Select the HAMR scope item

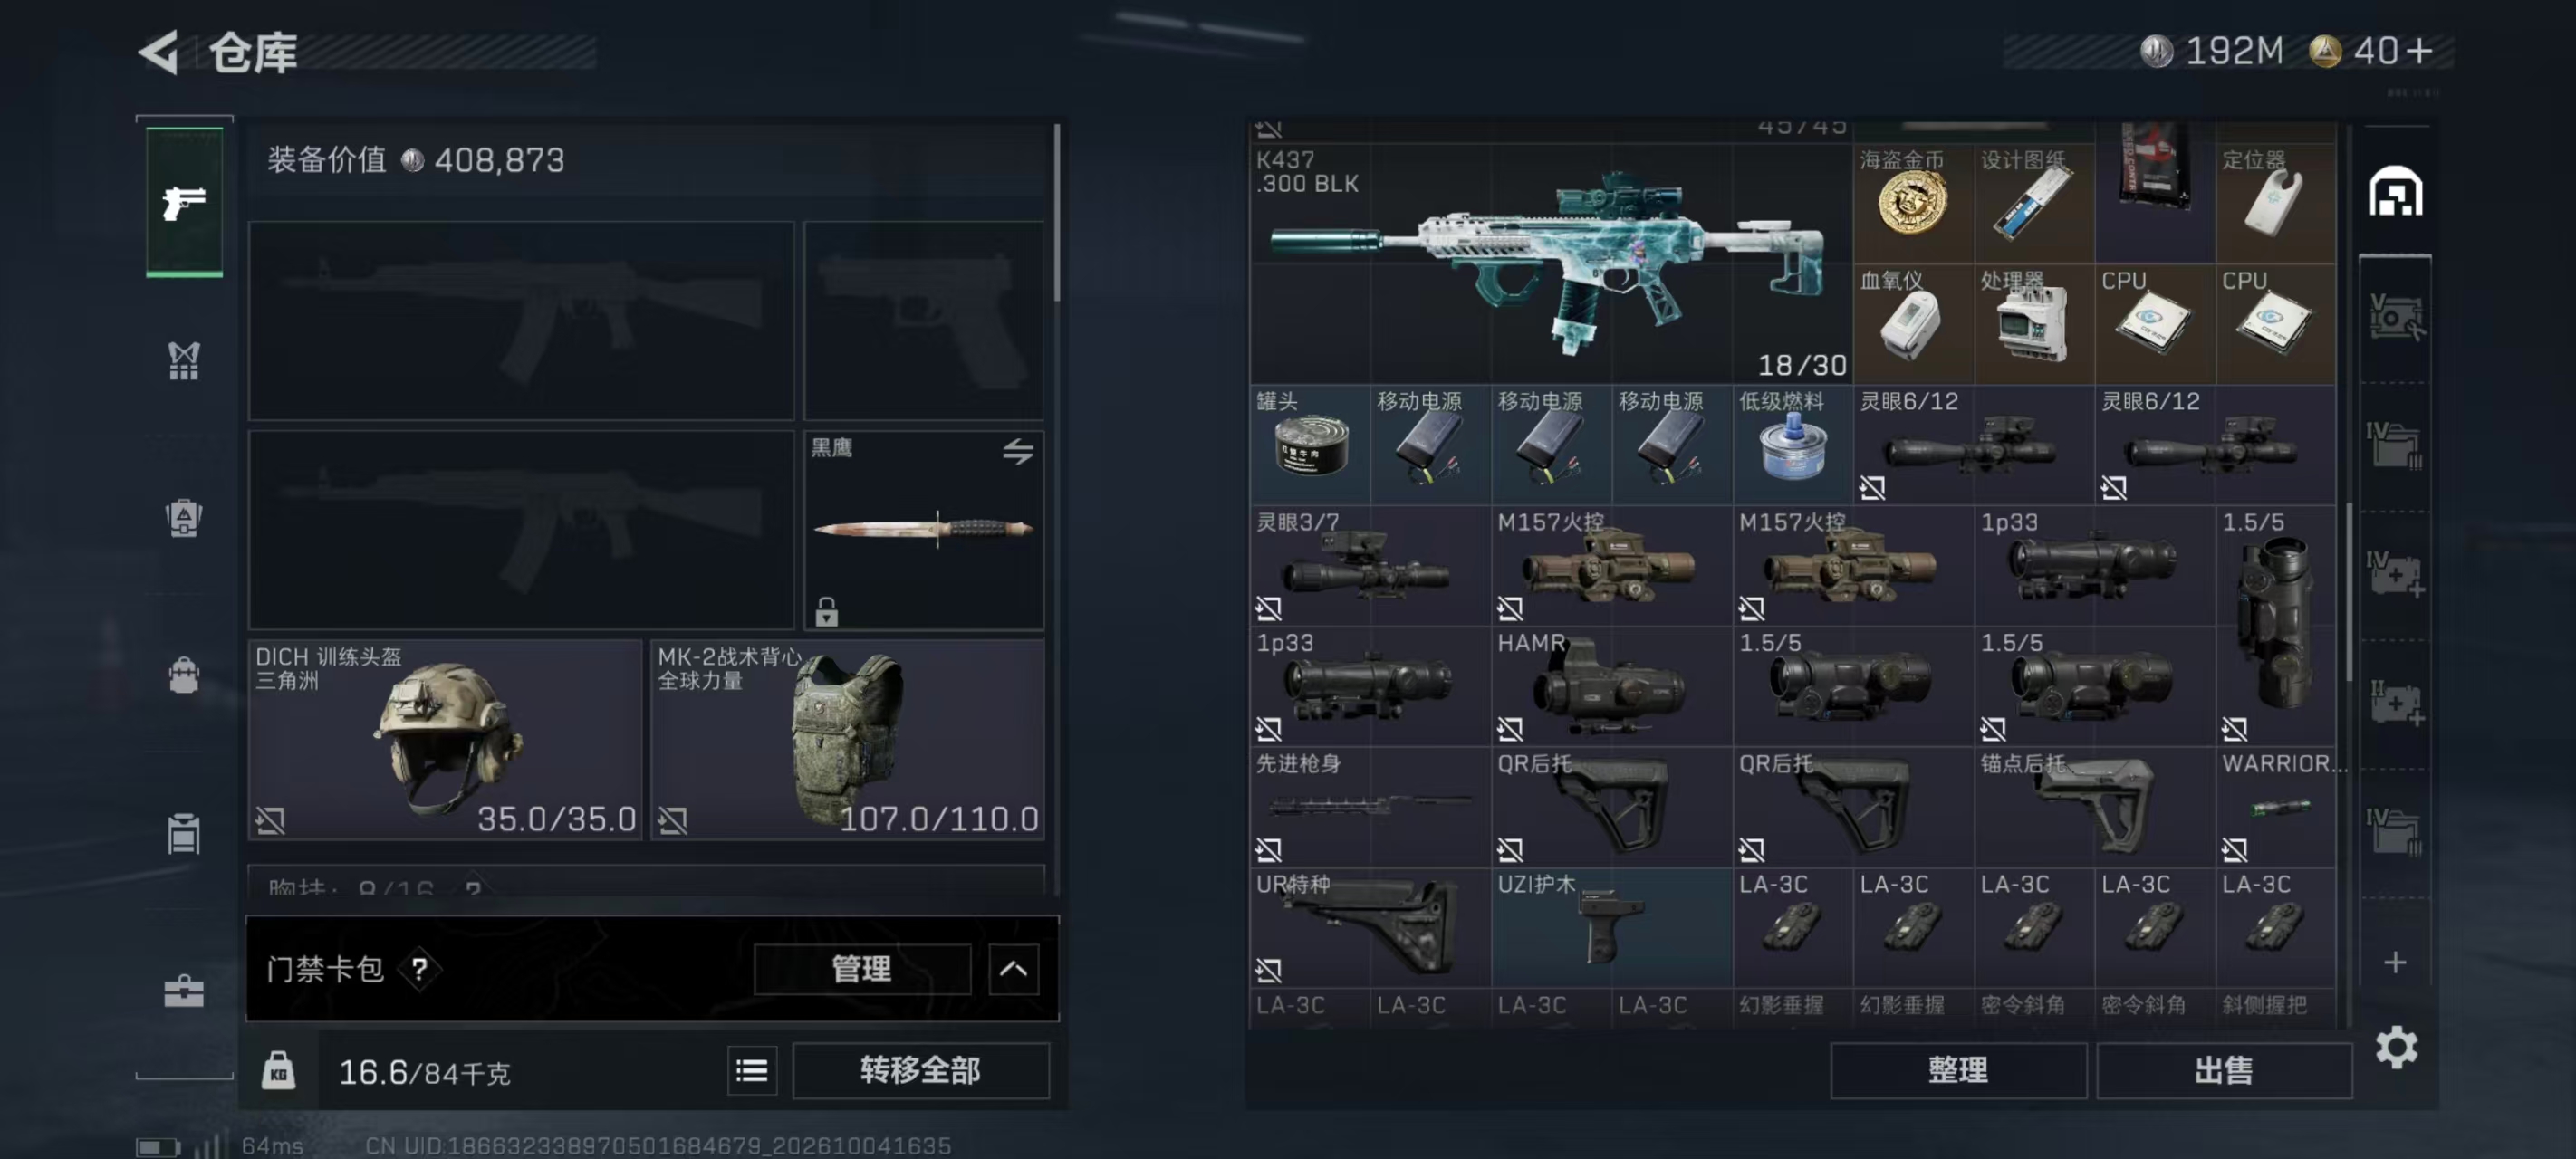1611,686
